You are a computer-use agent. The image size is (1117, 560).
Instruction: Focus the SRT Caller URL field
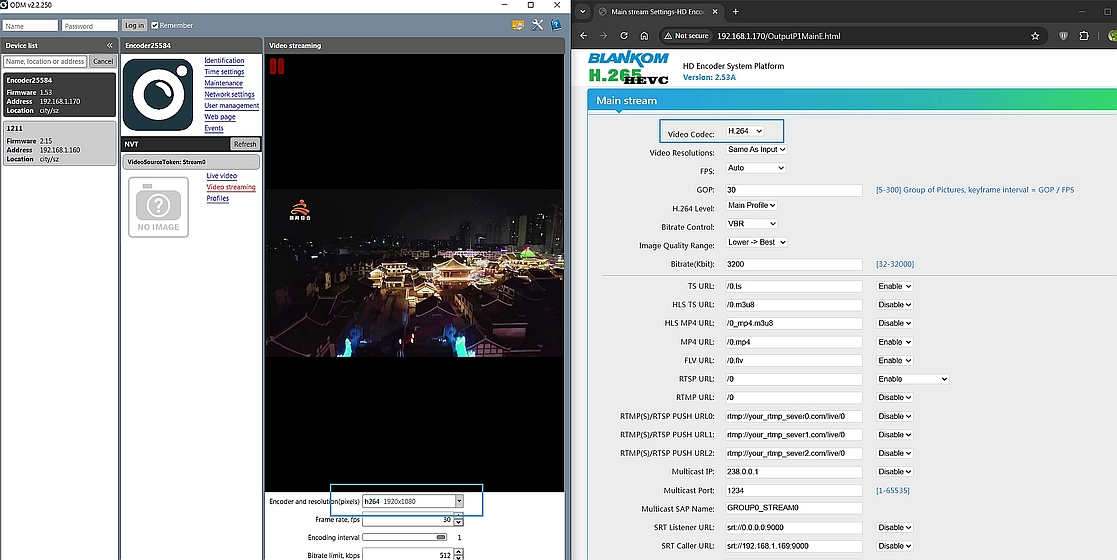(794, 546)
